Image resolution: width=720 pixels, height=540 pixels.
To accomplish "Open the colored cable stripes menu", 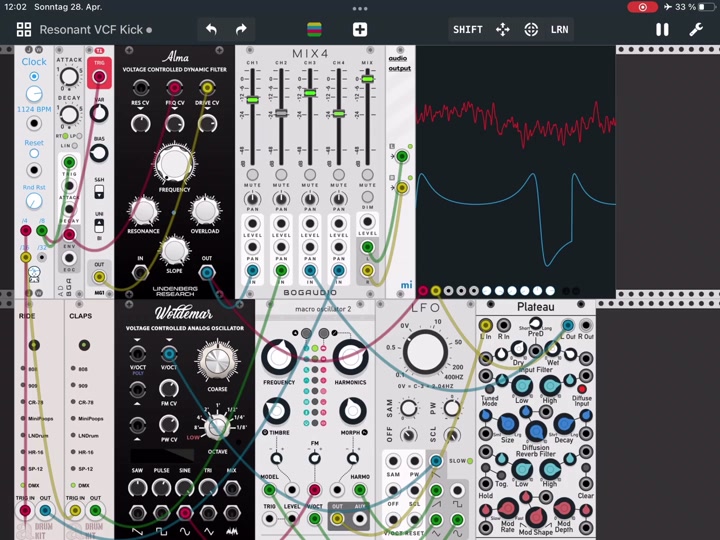I will click(x=315, y=29).
